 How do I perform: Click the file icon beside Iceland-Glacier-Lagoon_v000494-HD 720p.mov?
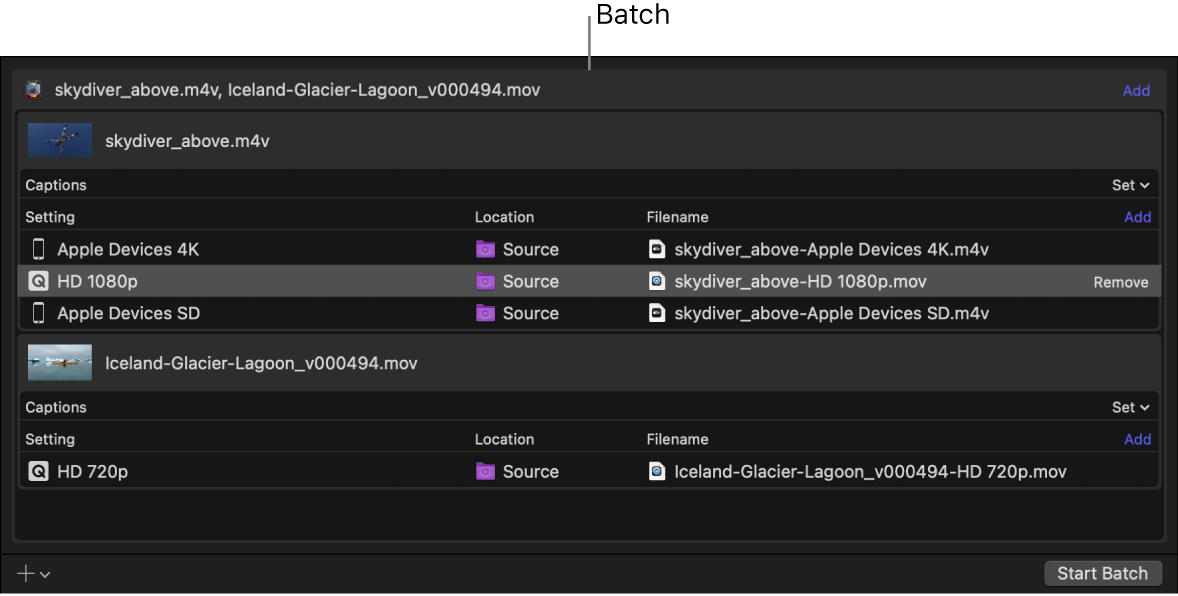[657, 471]
